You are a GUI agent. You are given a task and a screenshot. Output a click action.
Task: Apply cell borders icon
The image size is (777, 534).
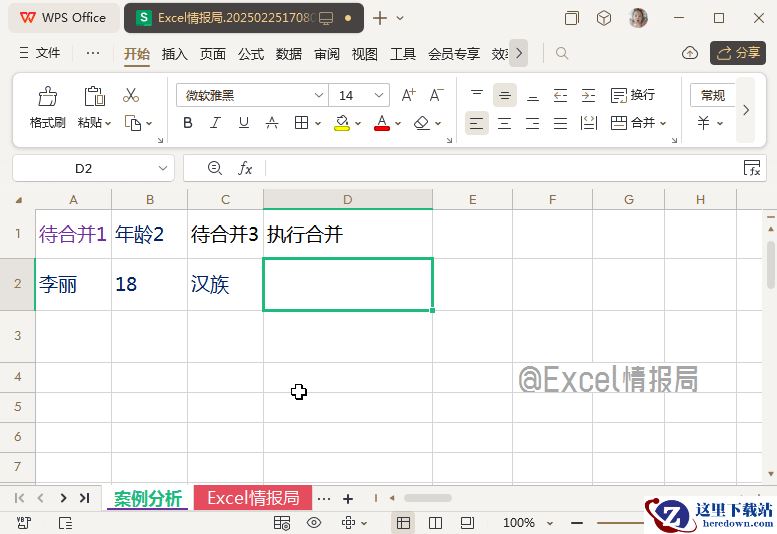coord(301,122)
